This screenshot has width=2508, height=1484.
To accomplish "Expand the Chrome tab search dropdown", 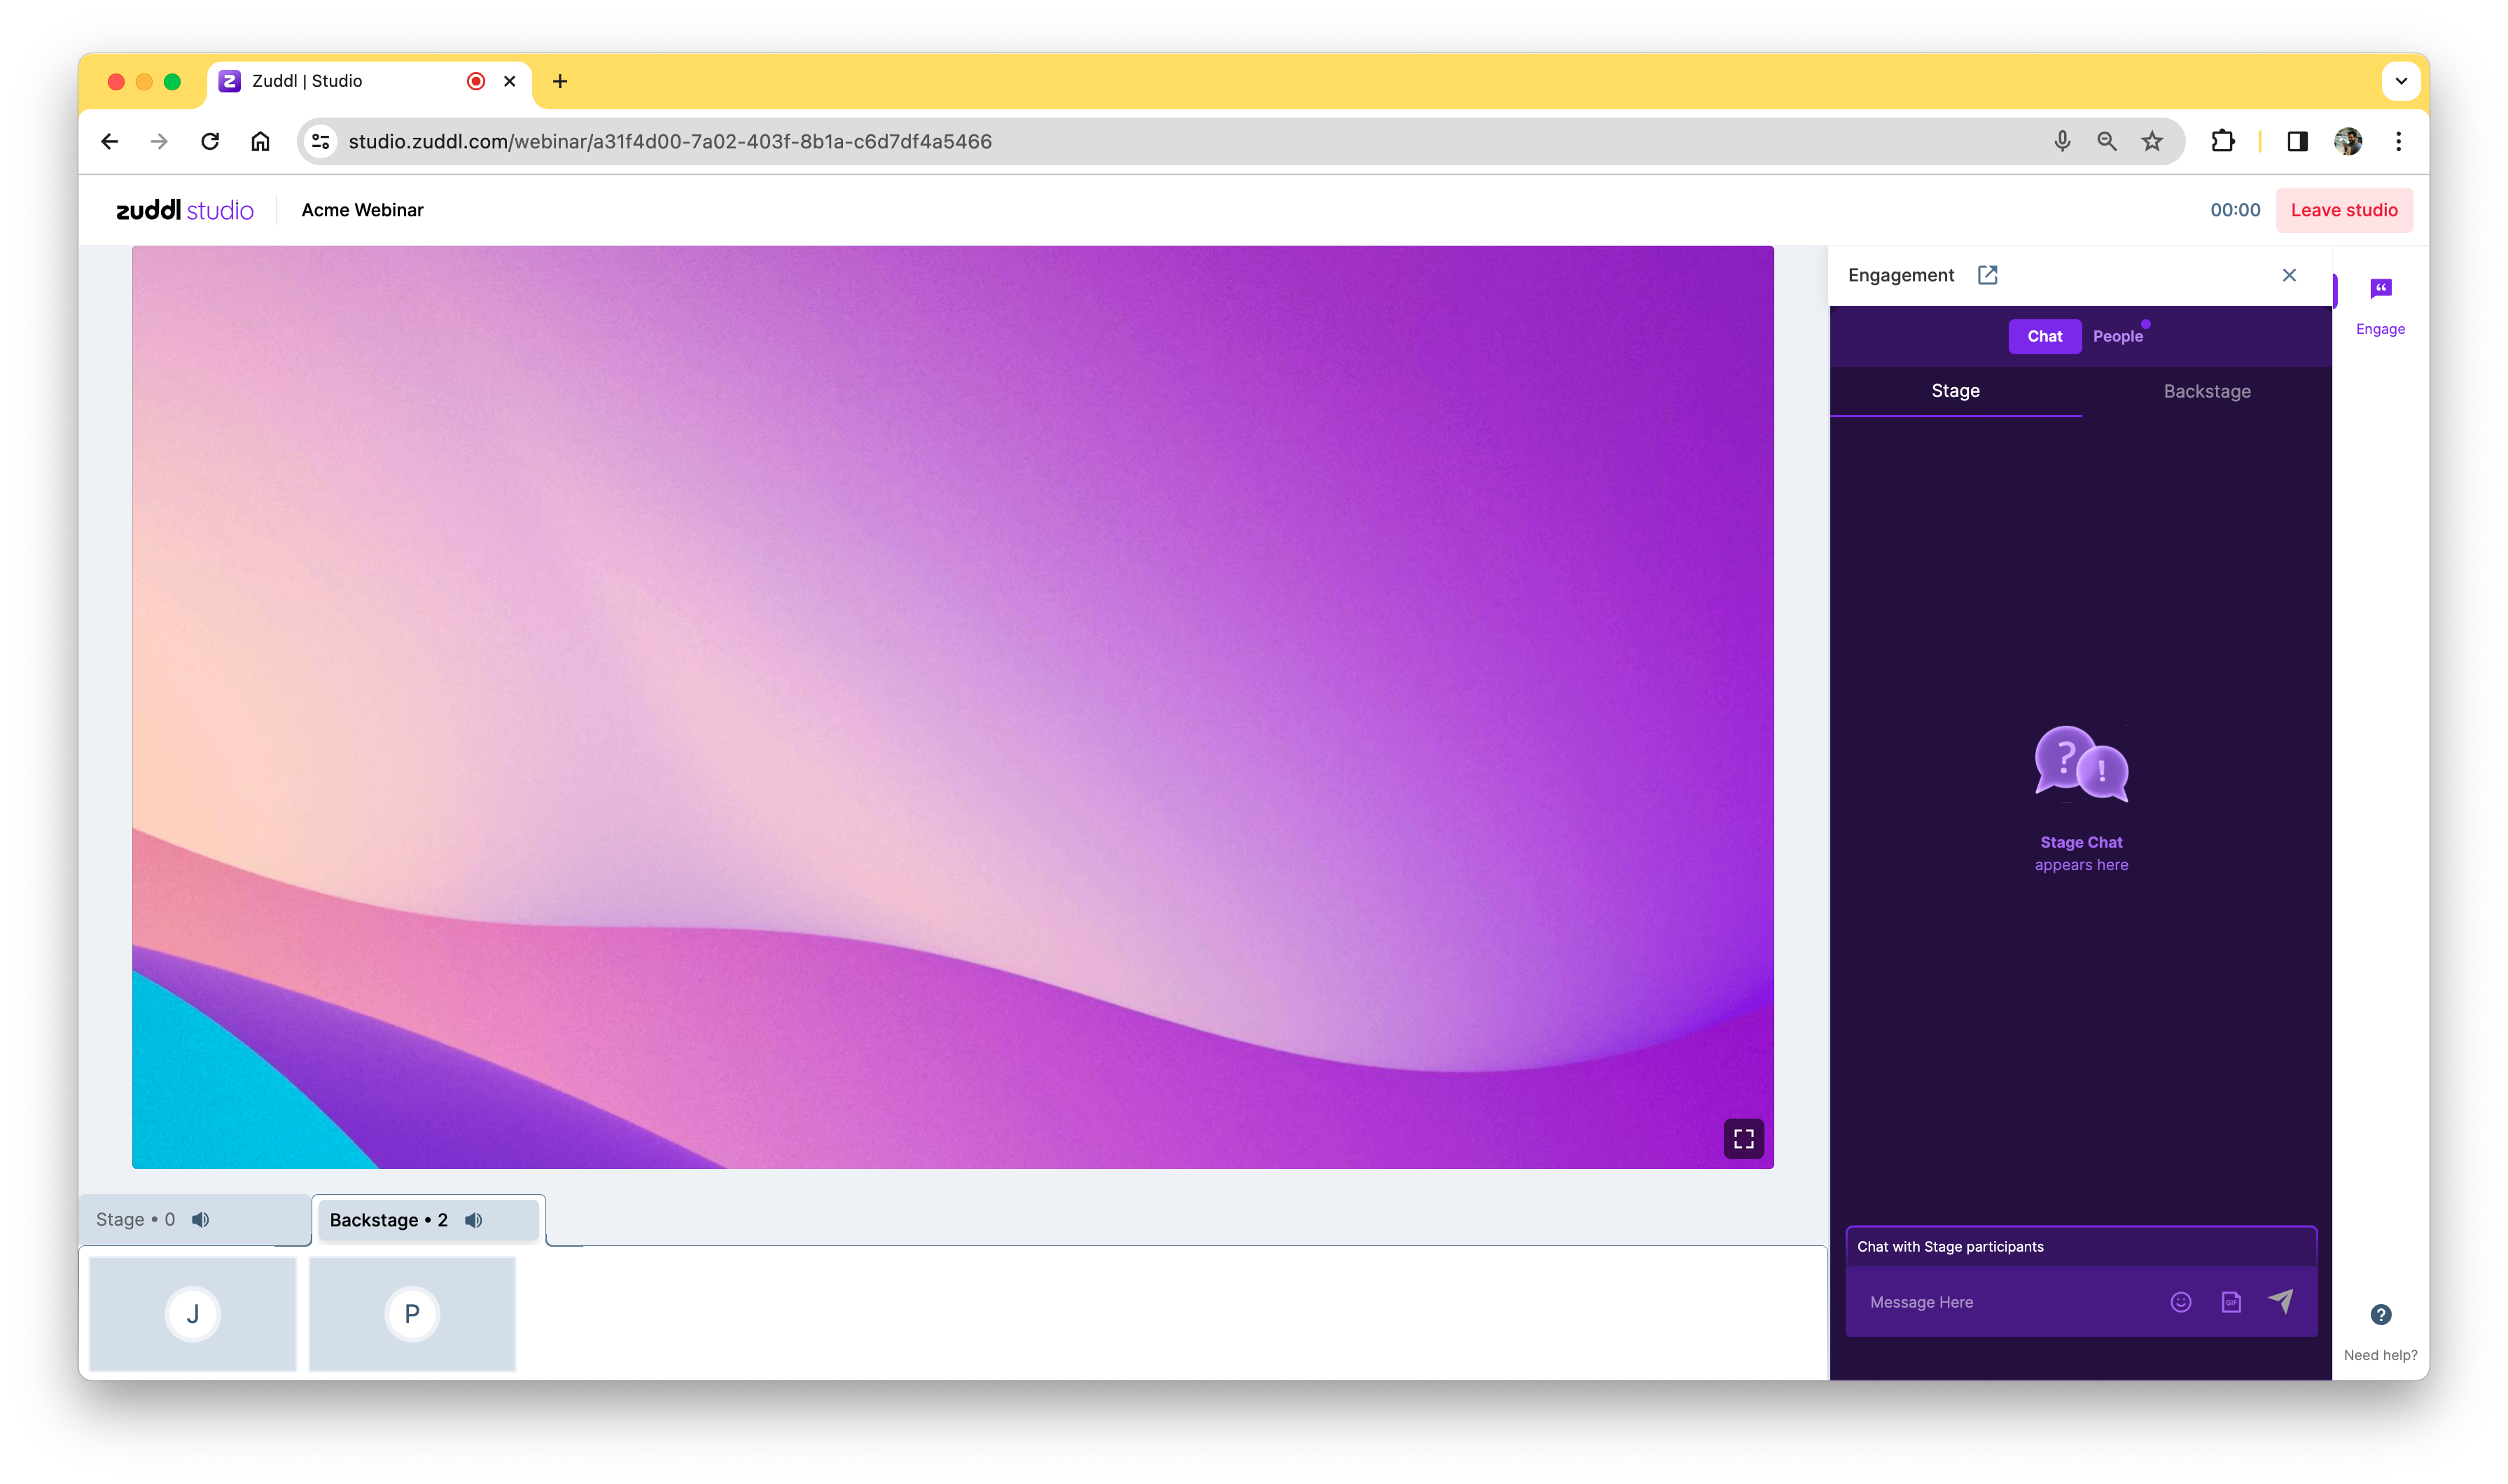I will point(2400,81).
